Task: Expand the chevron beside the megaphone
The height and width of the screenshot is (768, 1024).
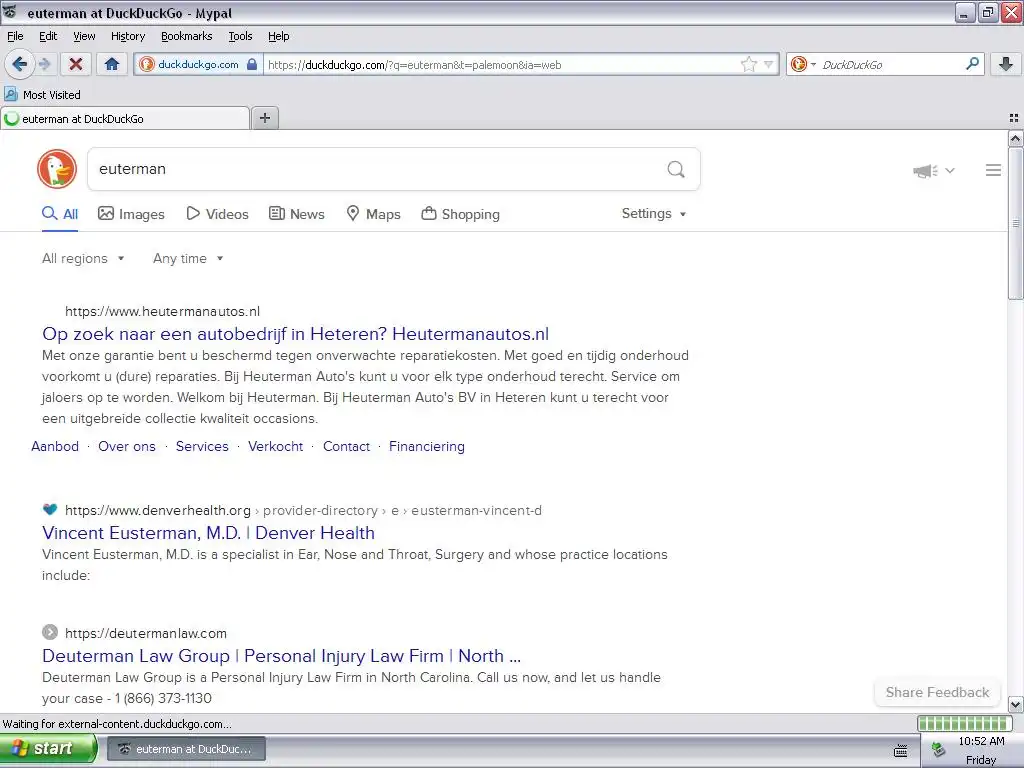Action: click(950, 170)
